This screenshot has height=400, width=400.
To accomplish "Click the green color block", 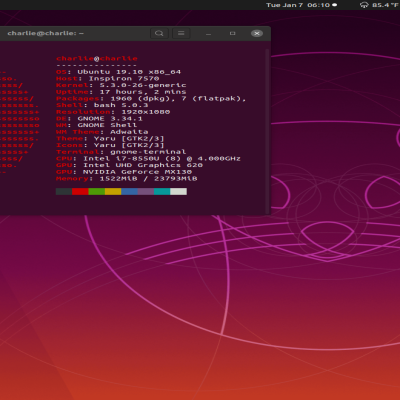I will pyautogui.click(x=97, y=191).
